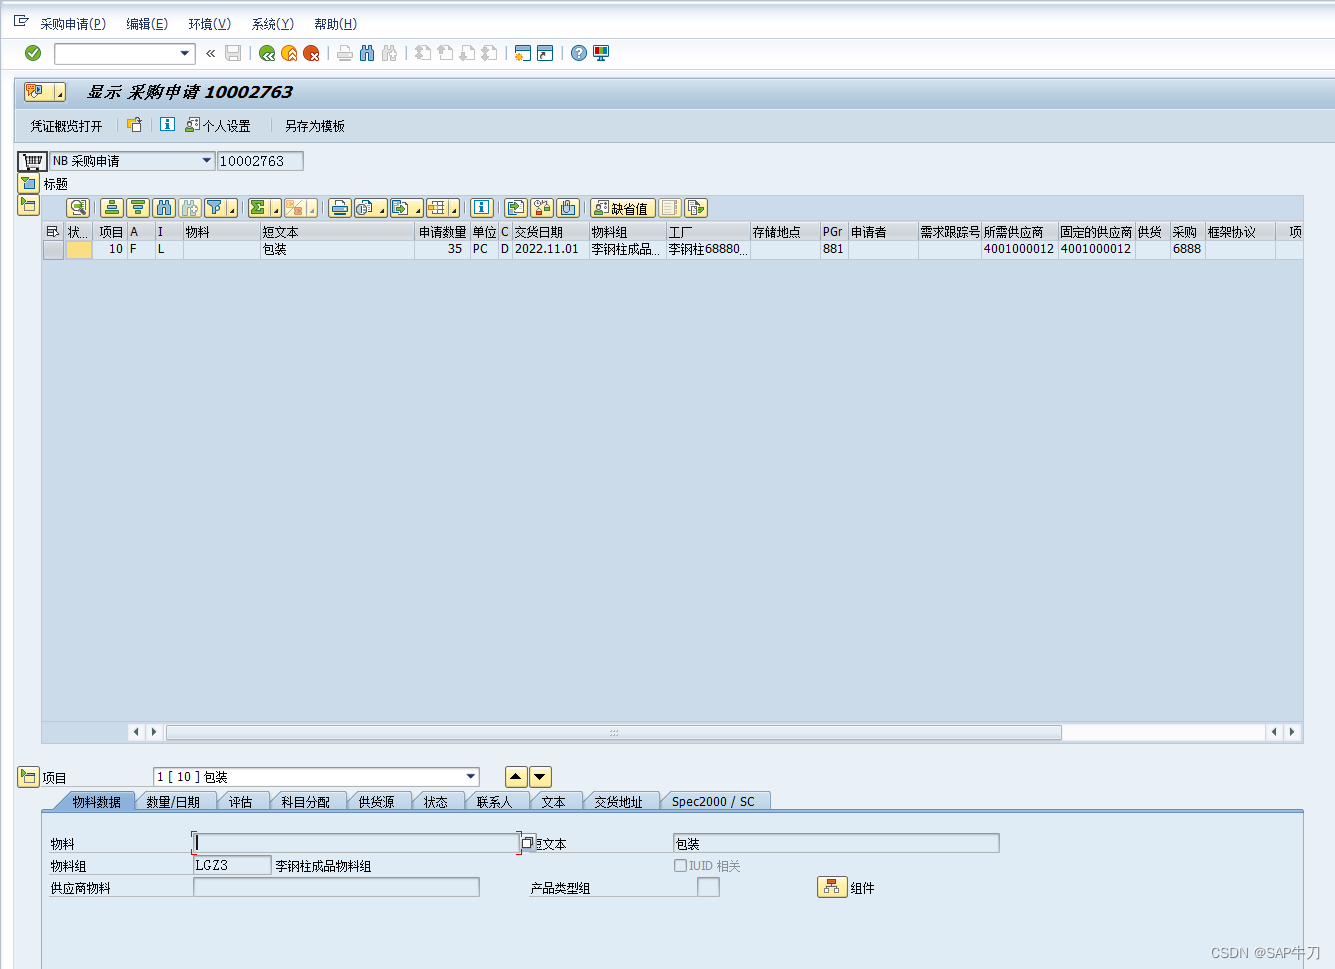Collapse the 项目 item detail section toggle

pos(28,777)
